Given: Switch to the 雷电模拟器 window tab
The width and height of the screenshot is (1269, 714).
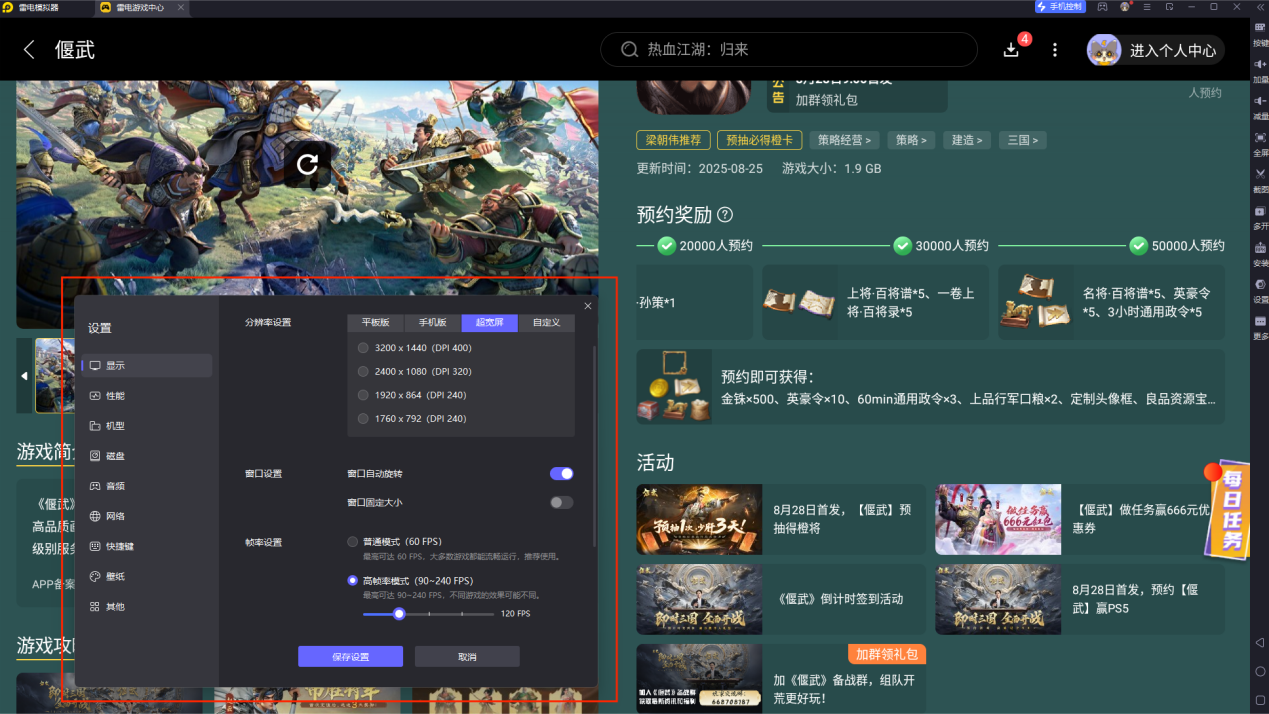Looking at the screenshot, I should click(45, 7).
